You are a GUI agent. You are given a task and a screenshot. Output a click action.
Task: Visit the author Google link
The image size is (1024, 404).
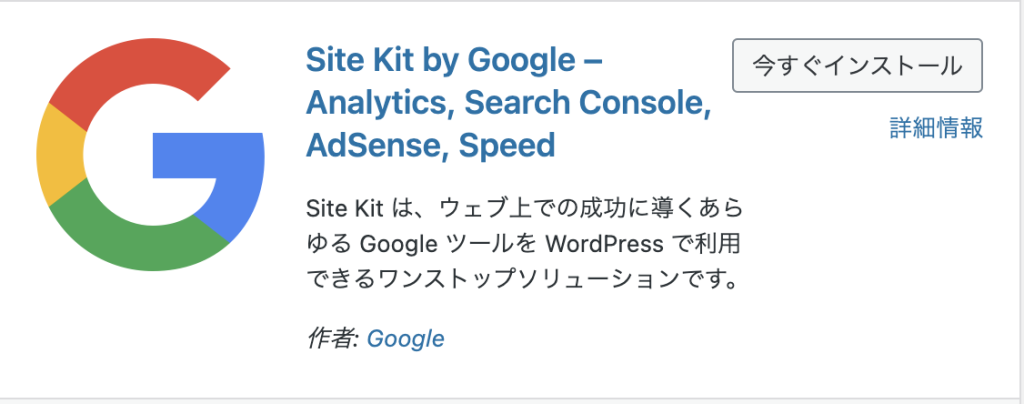(406, 339)
